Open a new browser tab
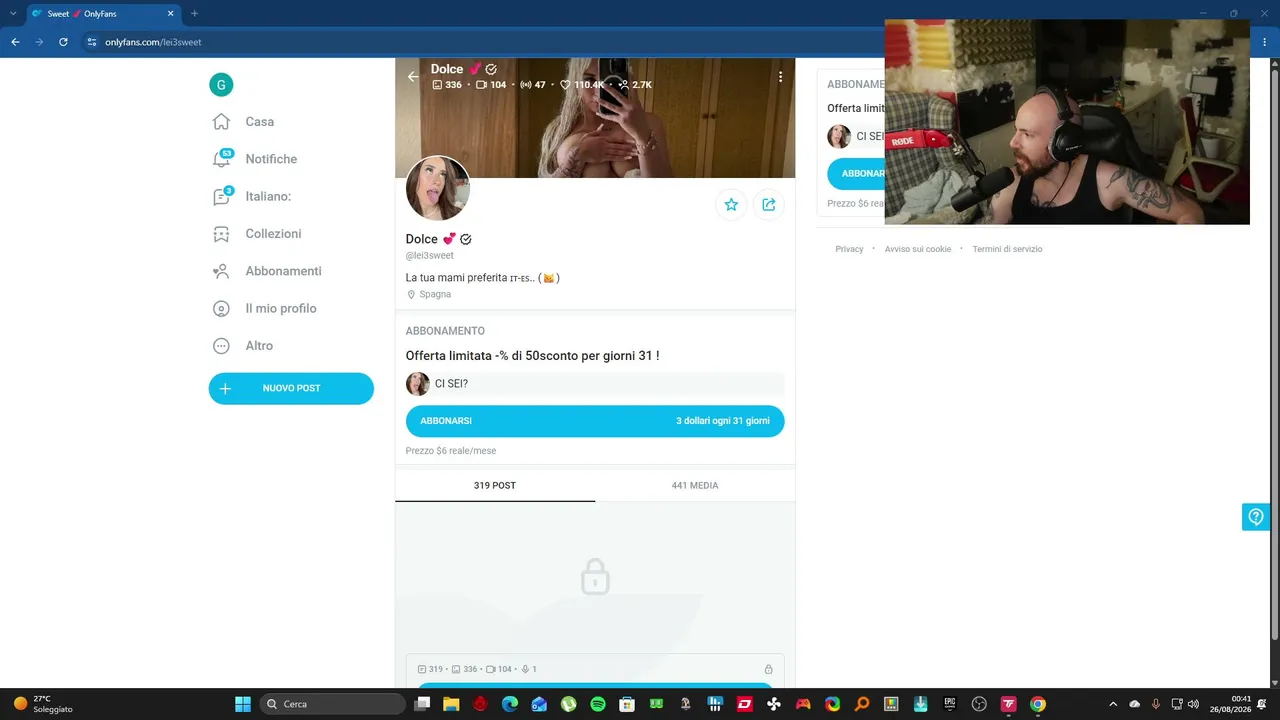This screenshot has width=1280, height=720. (x=194, y=14)
